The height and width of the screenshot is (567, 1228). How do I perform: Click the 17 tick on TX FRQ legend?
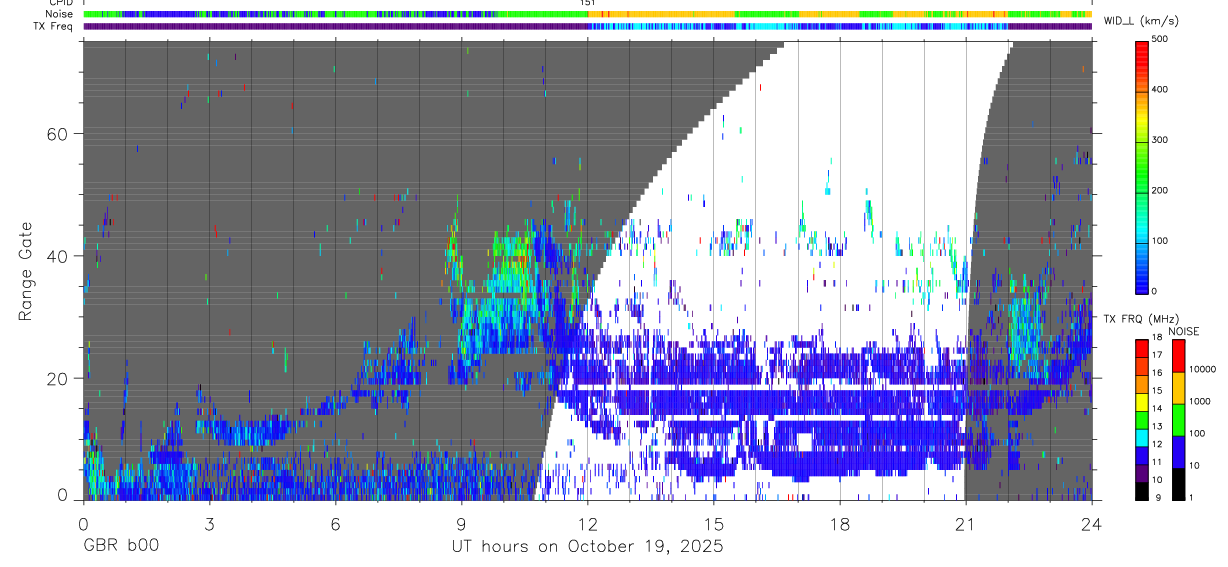click(x=1157, y=357)
